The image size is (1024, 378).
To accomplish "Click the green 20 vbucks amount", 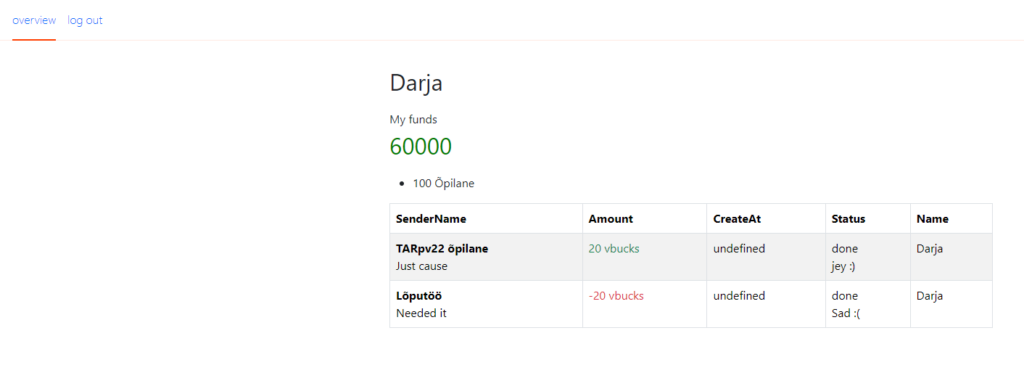I will 614,249.
